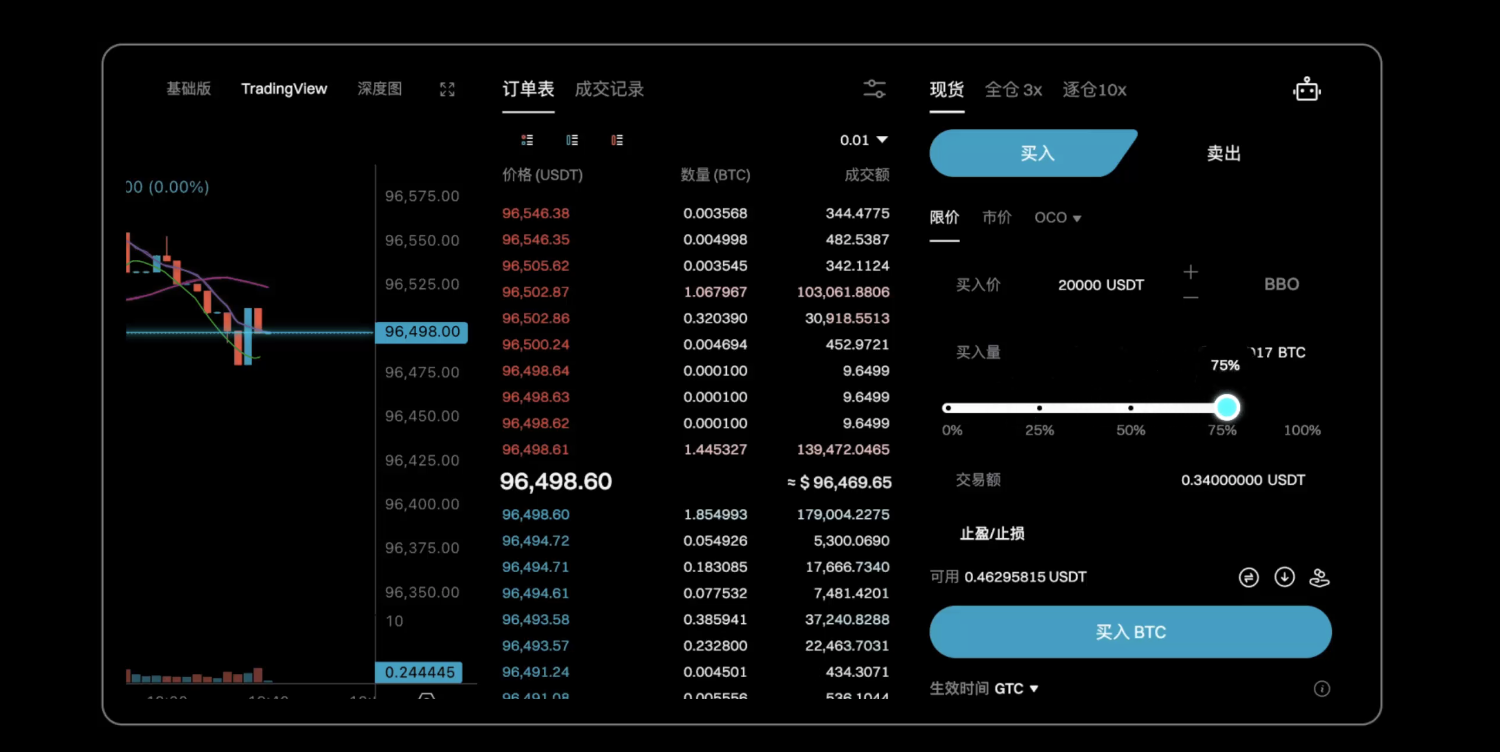
Task: Set amount slider to 100% label
Action: coord(1302,430)
